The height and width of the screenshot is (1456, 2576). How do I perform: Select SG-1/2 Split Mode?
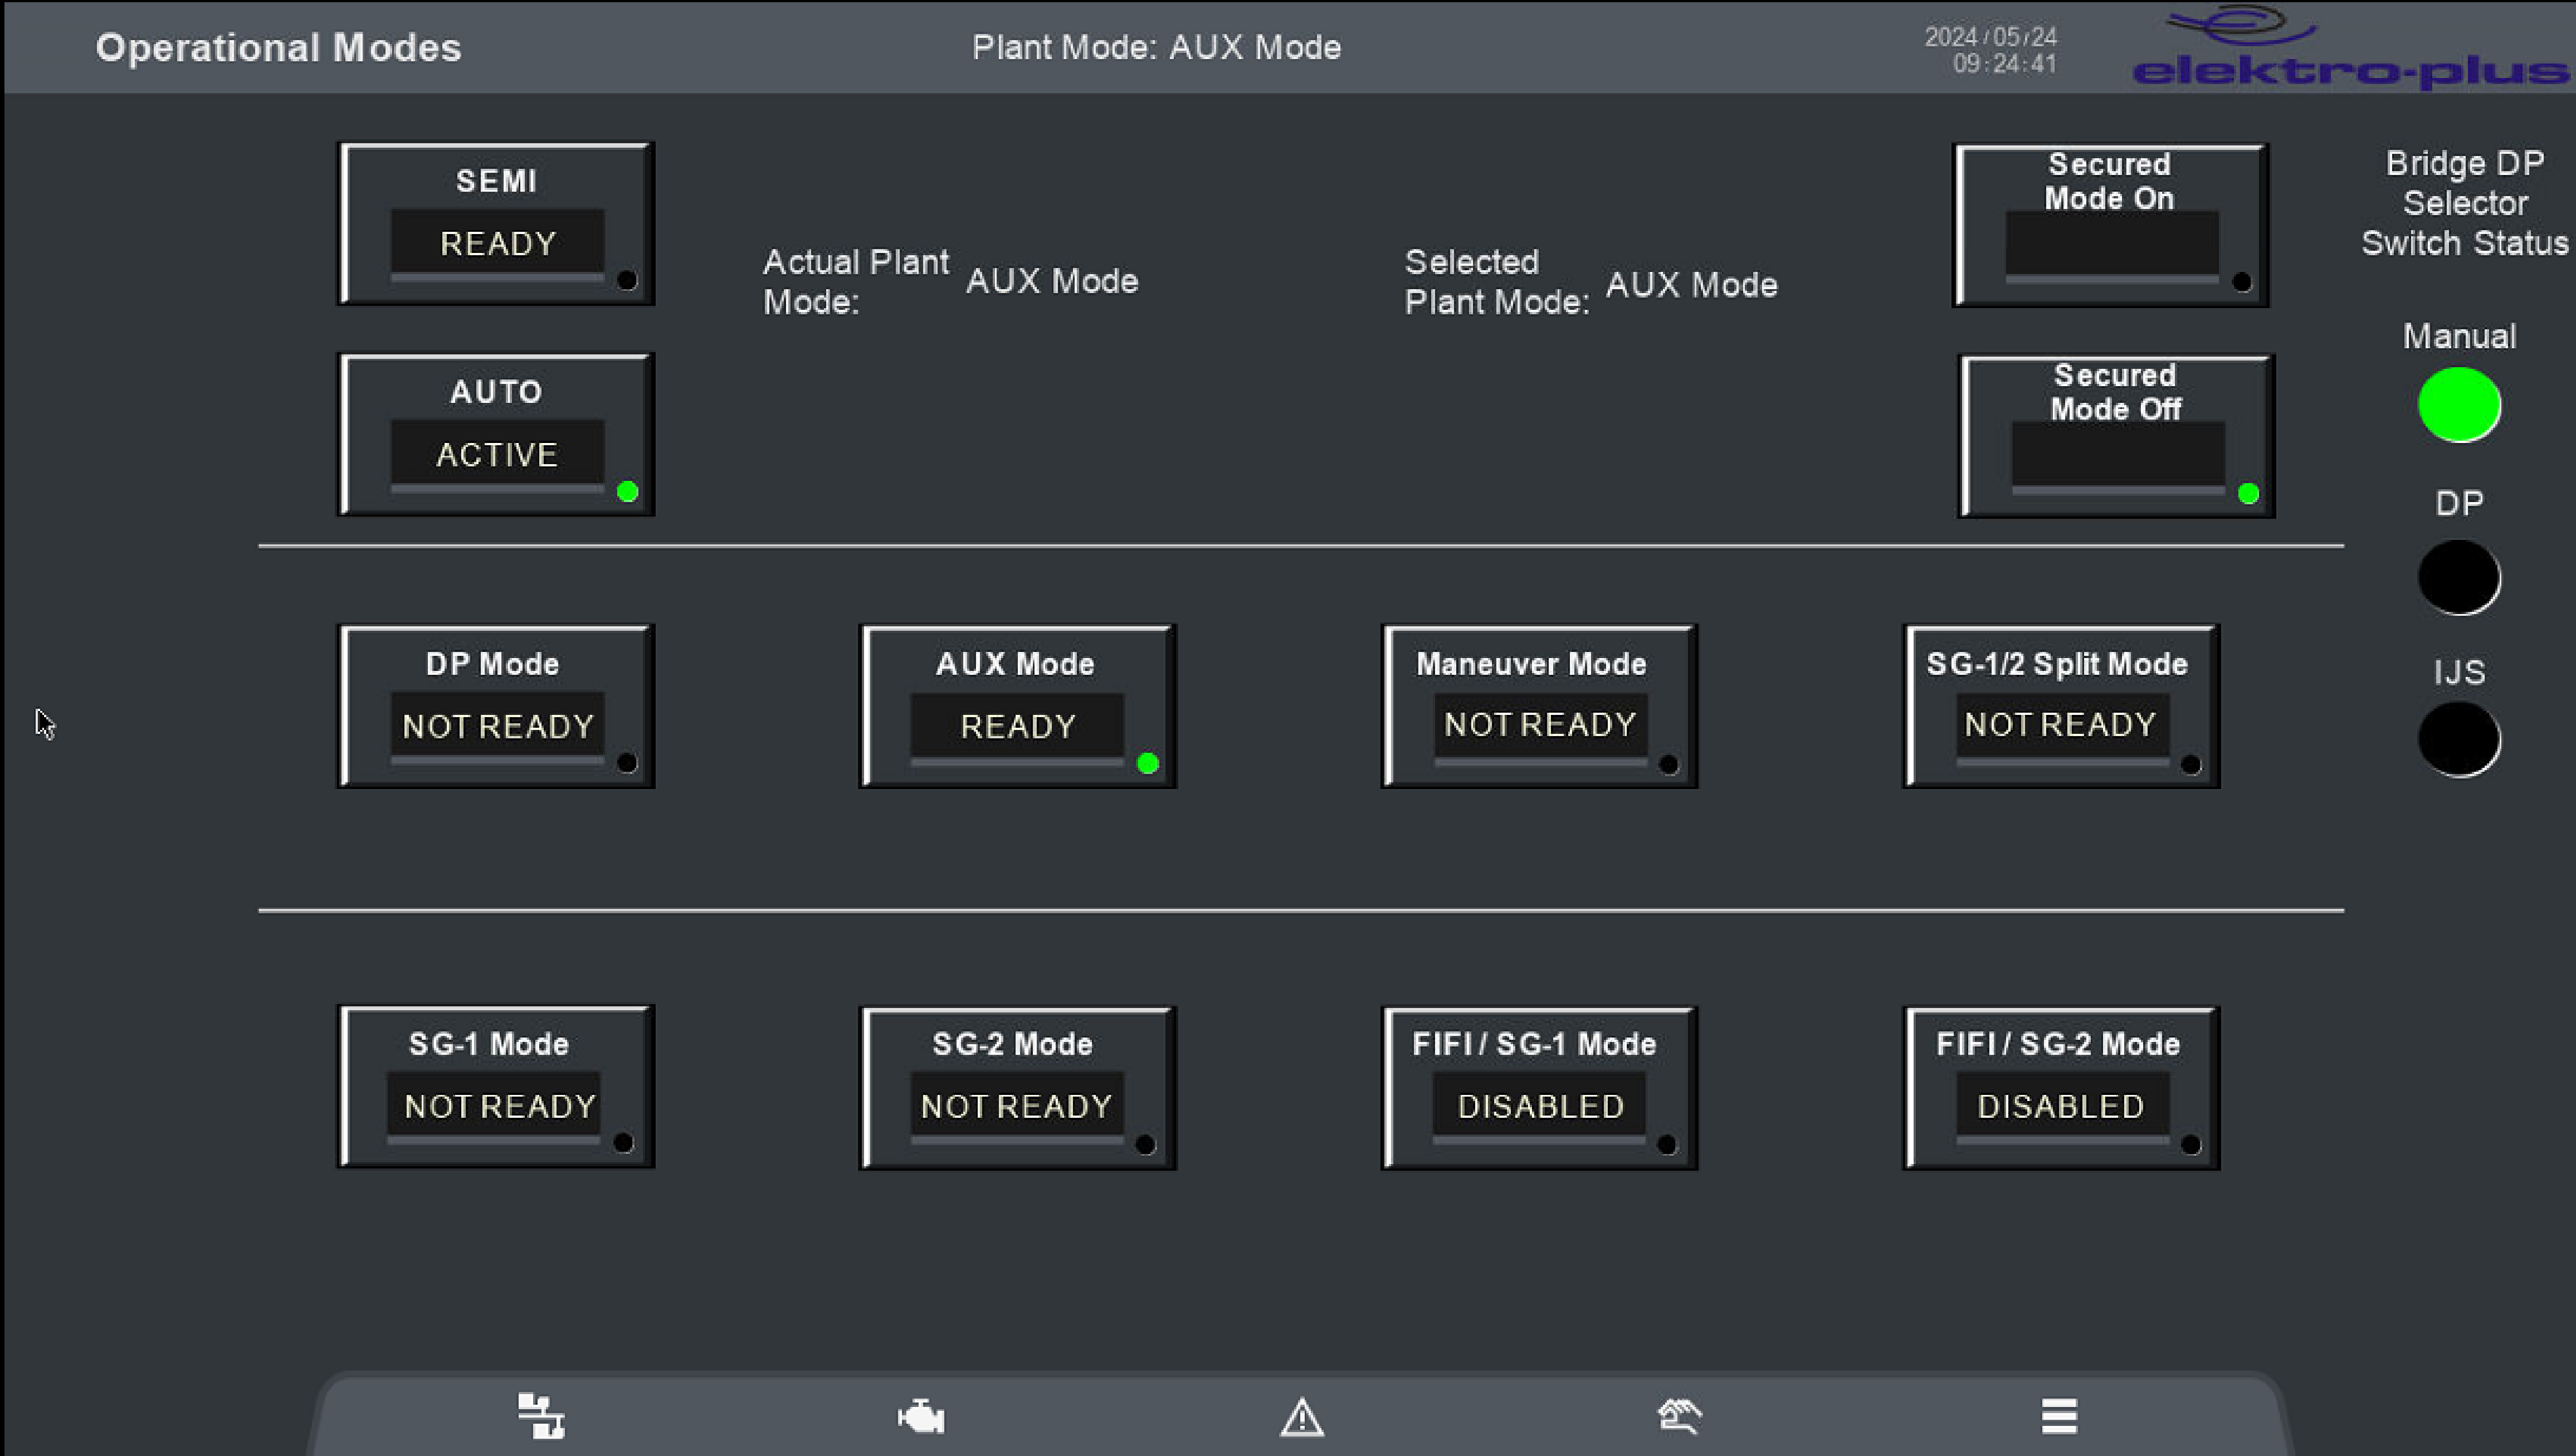point(2060,706)
